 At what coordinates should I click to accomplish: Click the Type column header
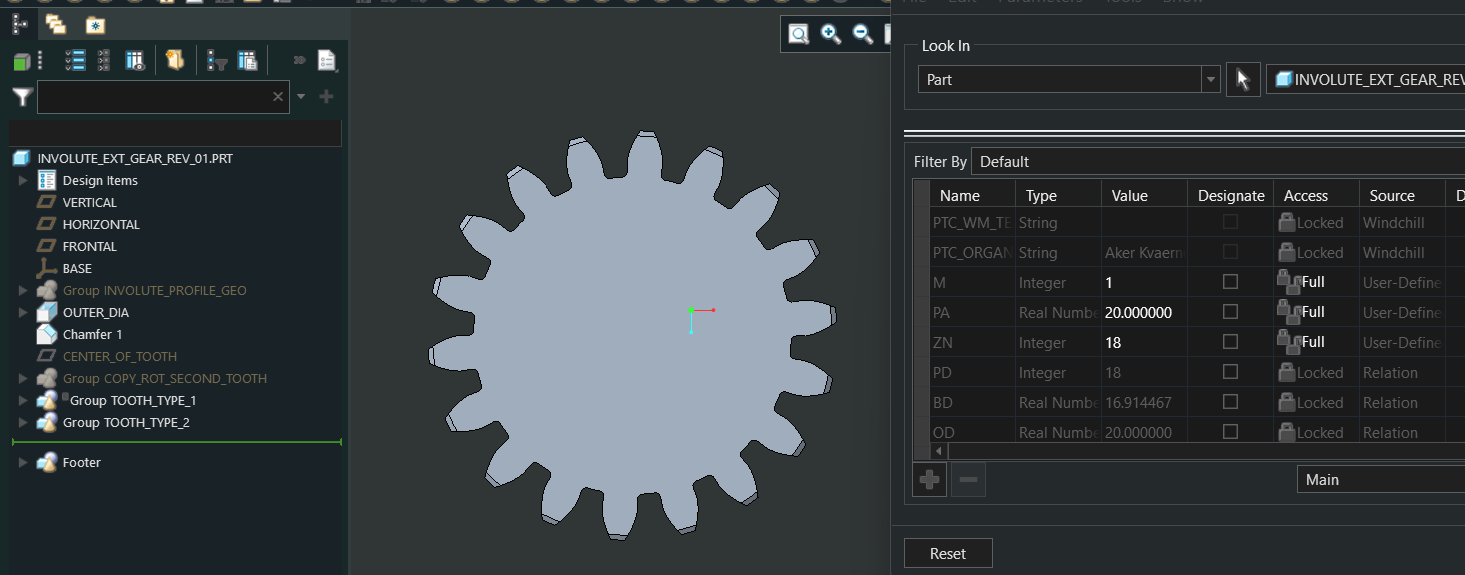[x=1058, y=195]
